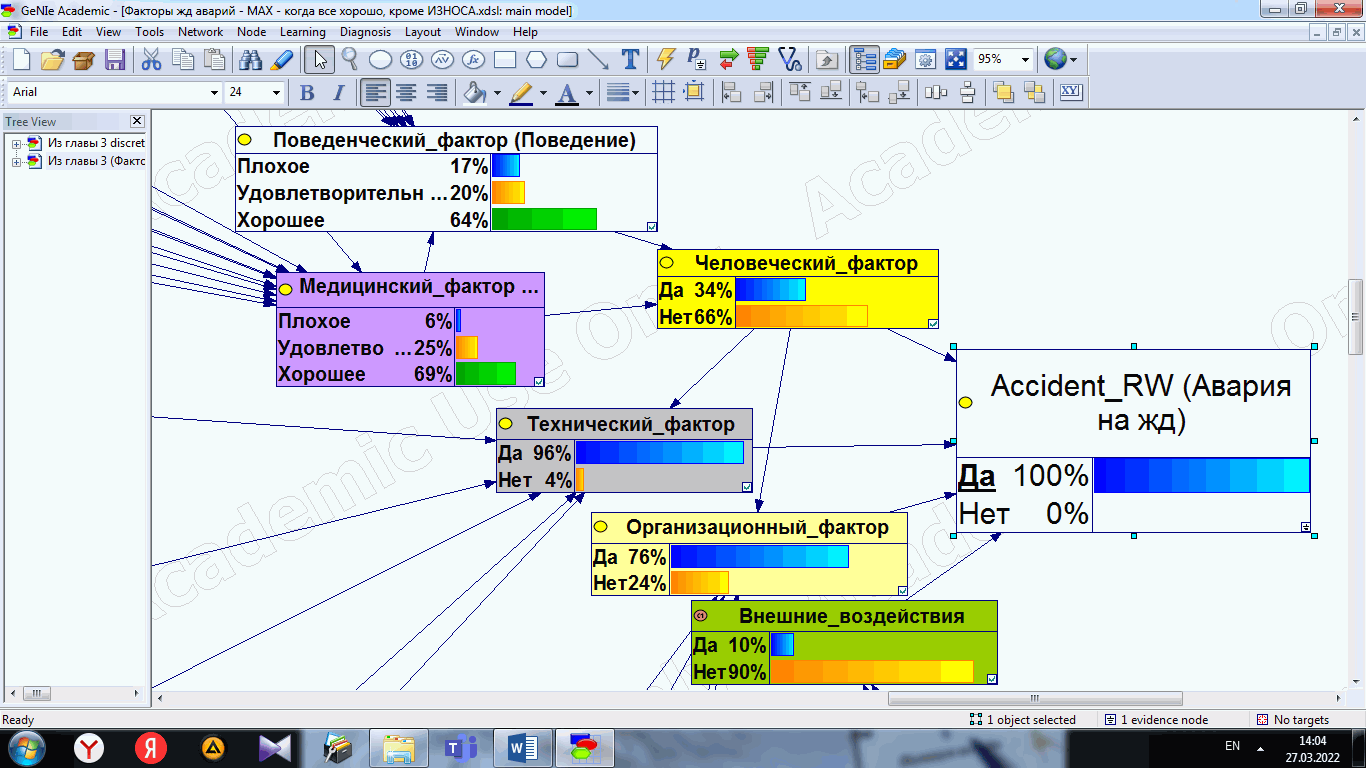Click the Технический_фактор node title
Image resolution: width=1366 pixels, height=768 pixels.
[x=630, y=424]
